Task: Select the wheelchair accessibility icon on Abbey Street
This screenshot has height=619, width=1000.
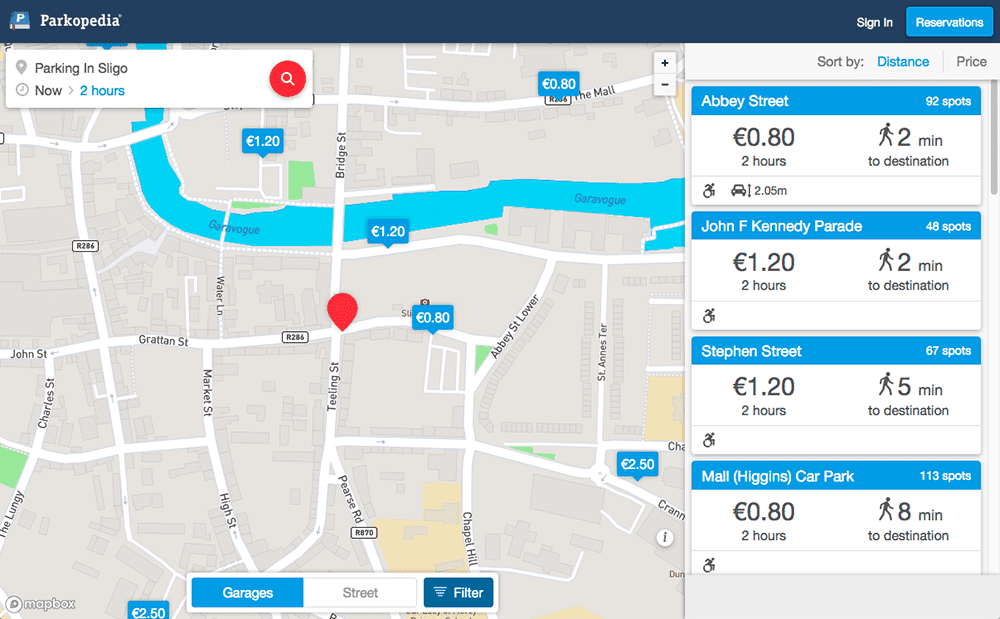Action: 708,189
